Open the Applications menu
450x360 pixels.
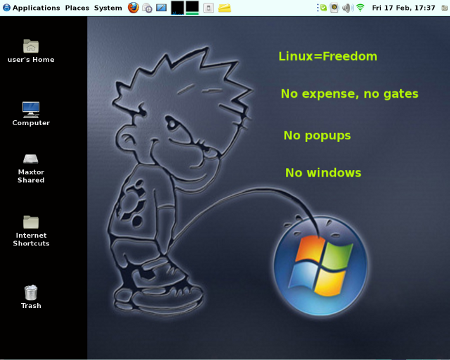point(36,8)
